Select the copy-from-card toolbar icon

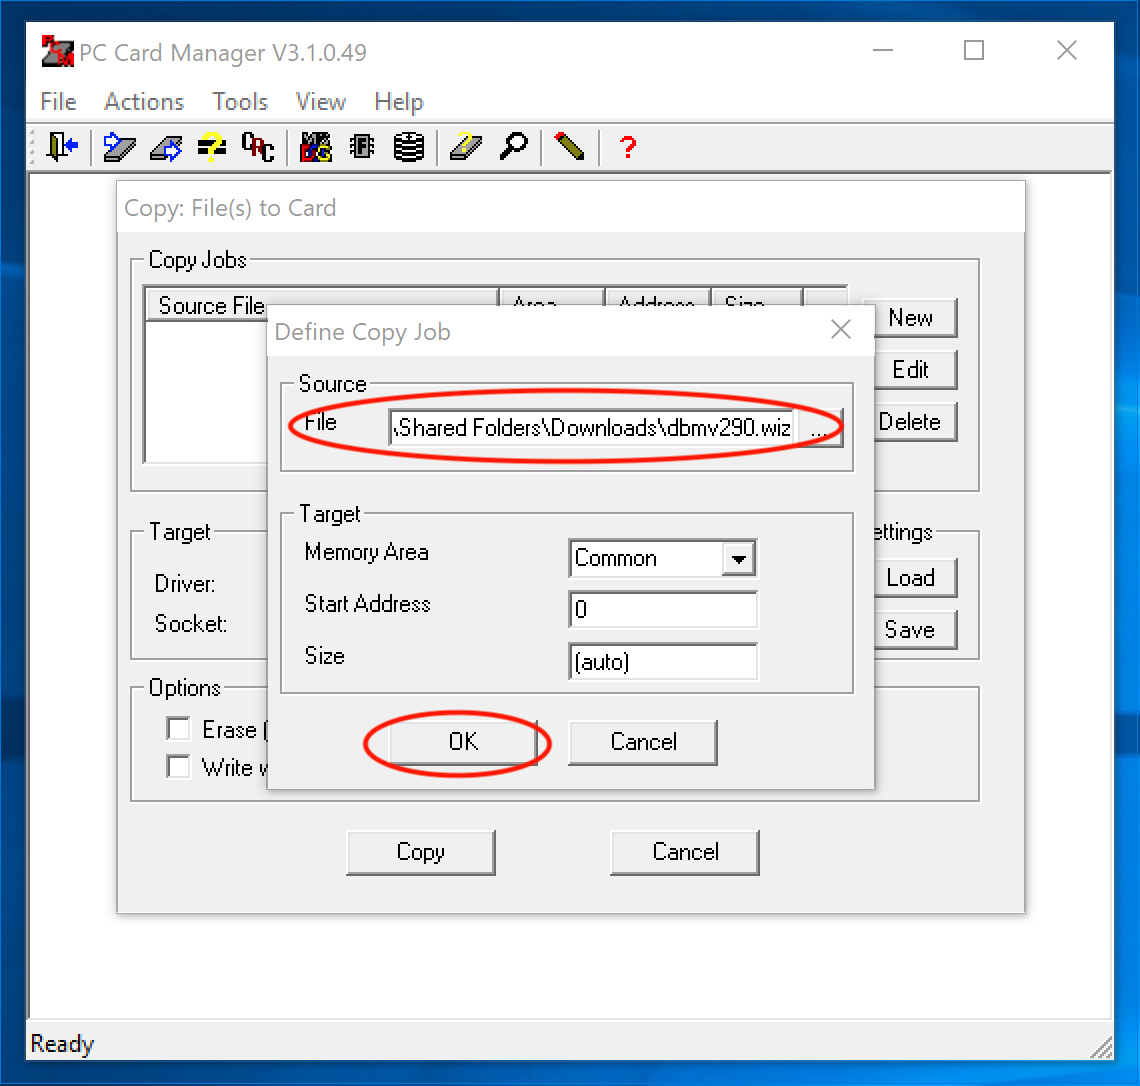pyautogui.click(x=165, y=147)
